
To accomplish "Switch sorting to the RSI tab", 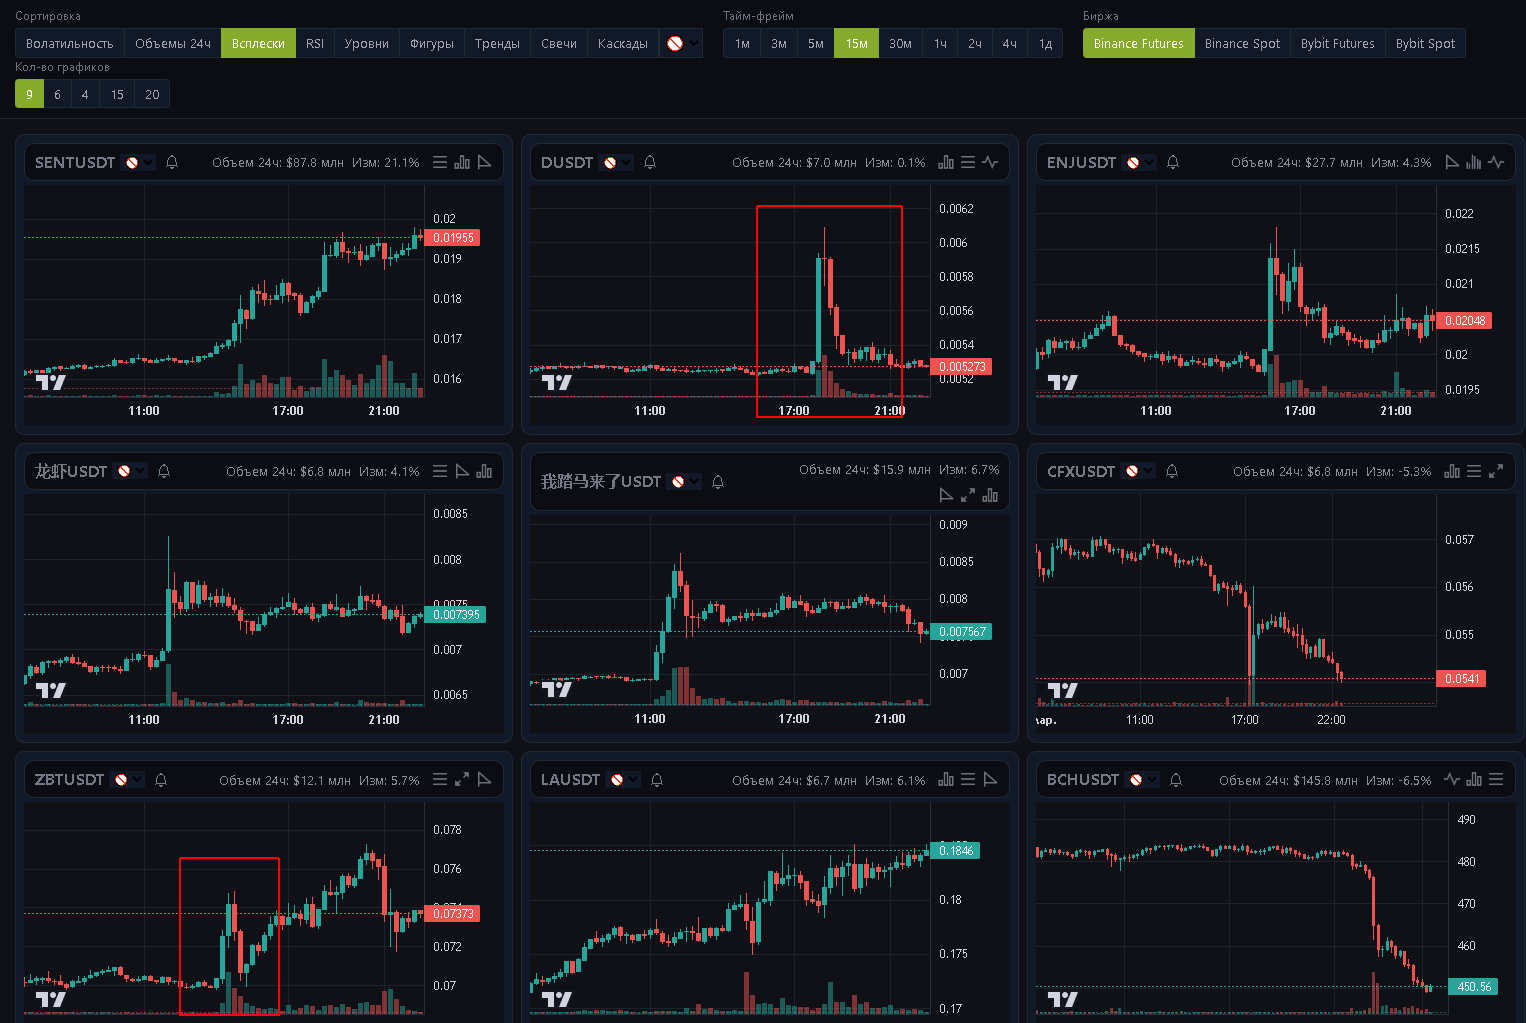I will click(x=315, y=43).
